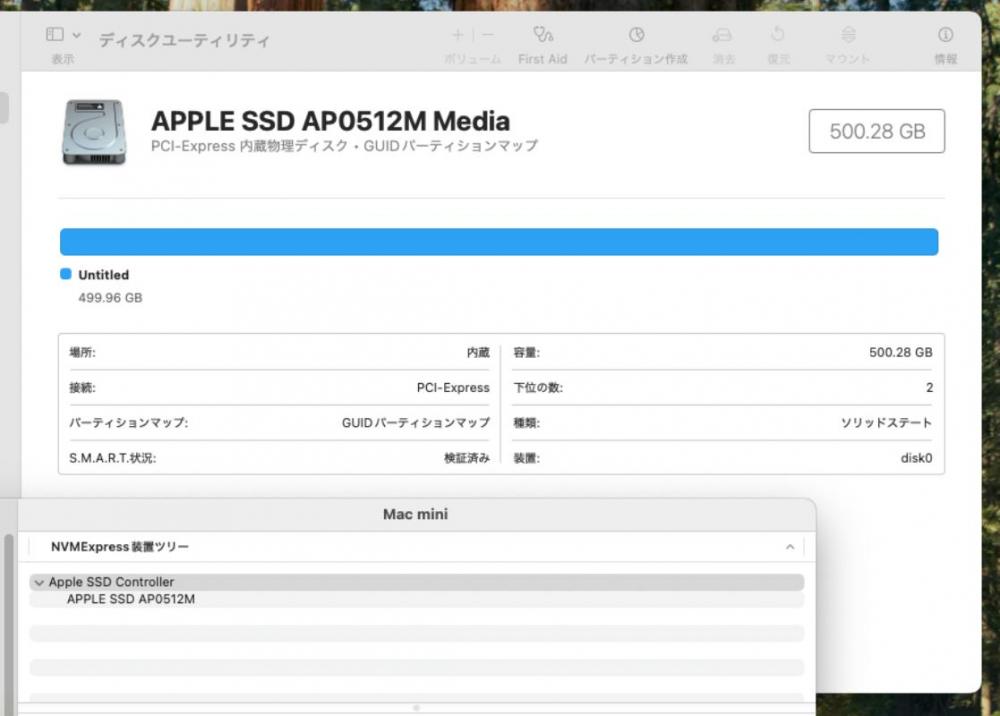This screenshot has height=716, width=1000.
Task: Open the view options chevron beside sidebar icon
Action: click(77, 35)
